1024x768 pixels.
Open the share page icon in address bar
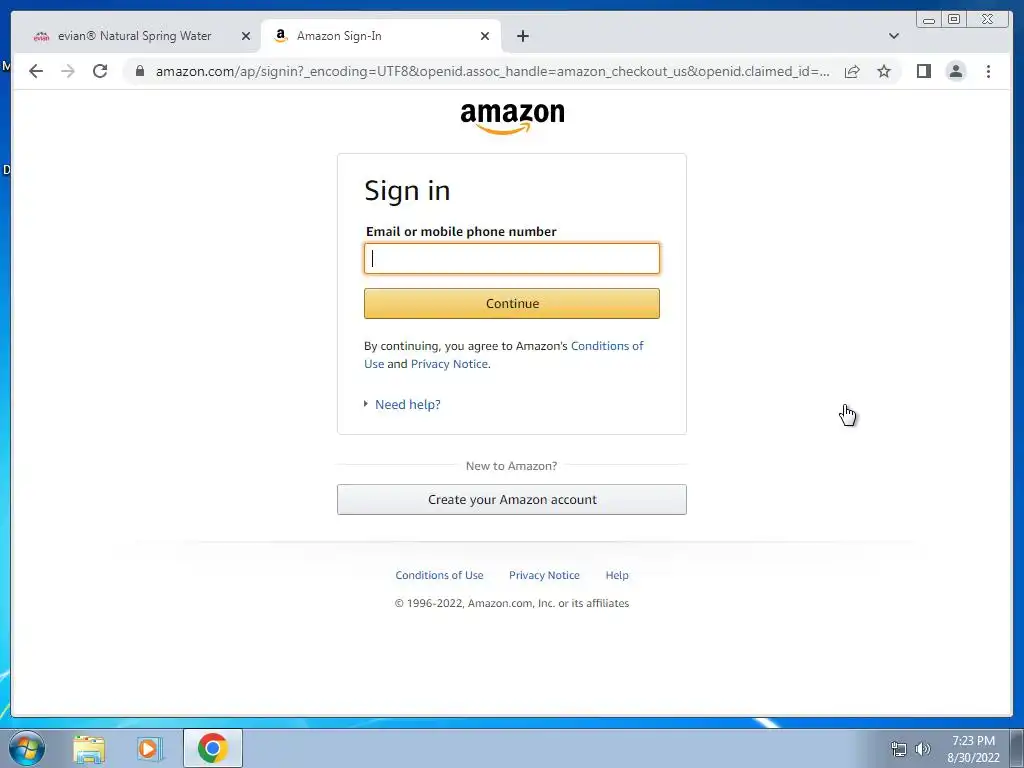pyautogui.click(x=852, y=71)
